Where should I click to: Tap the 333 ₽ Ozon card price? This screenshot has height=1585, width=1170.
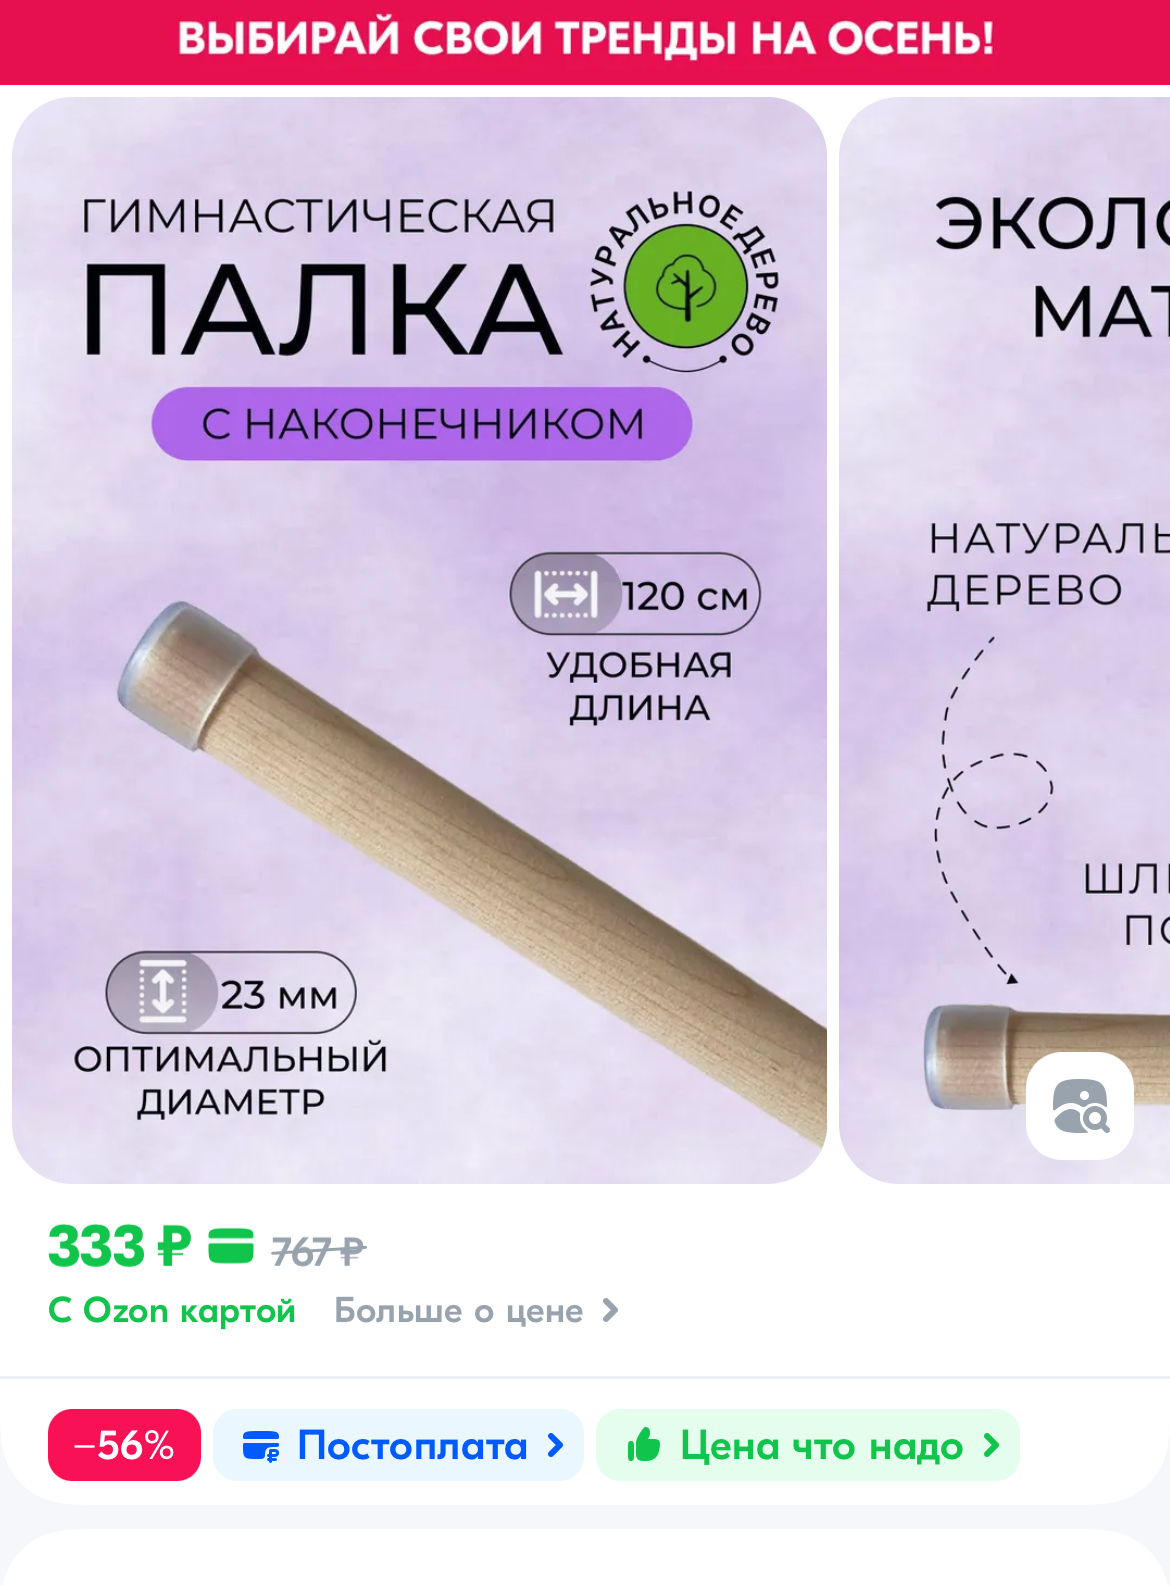pos(120,1247)
